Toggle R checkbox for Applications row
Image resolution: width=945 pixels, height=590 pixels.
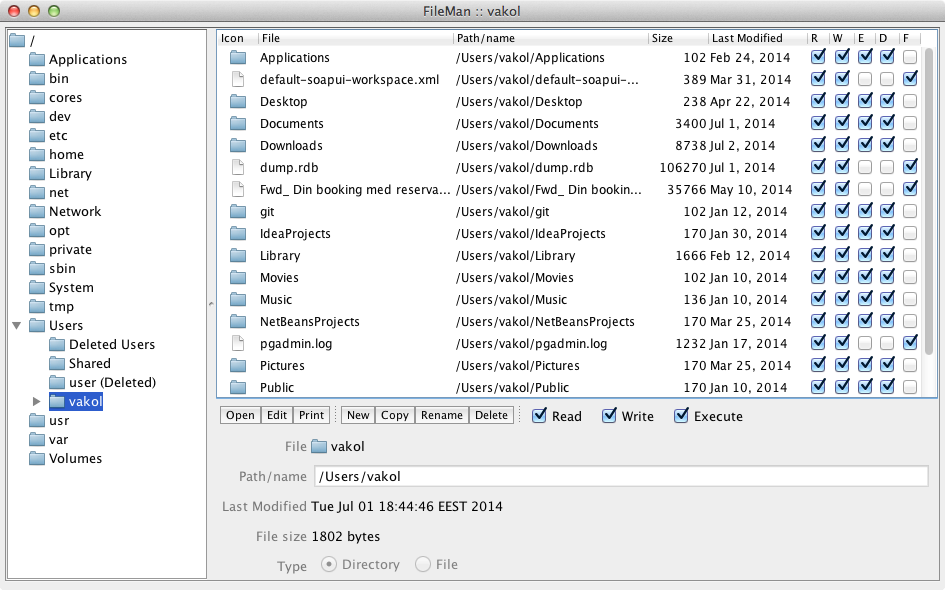pos(818,57)
